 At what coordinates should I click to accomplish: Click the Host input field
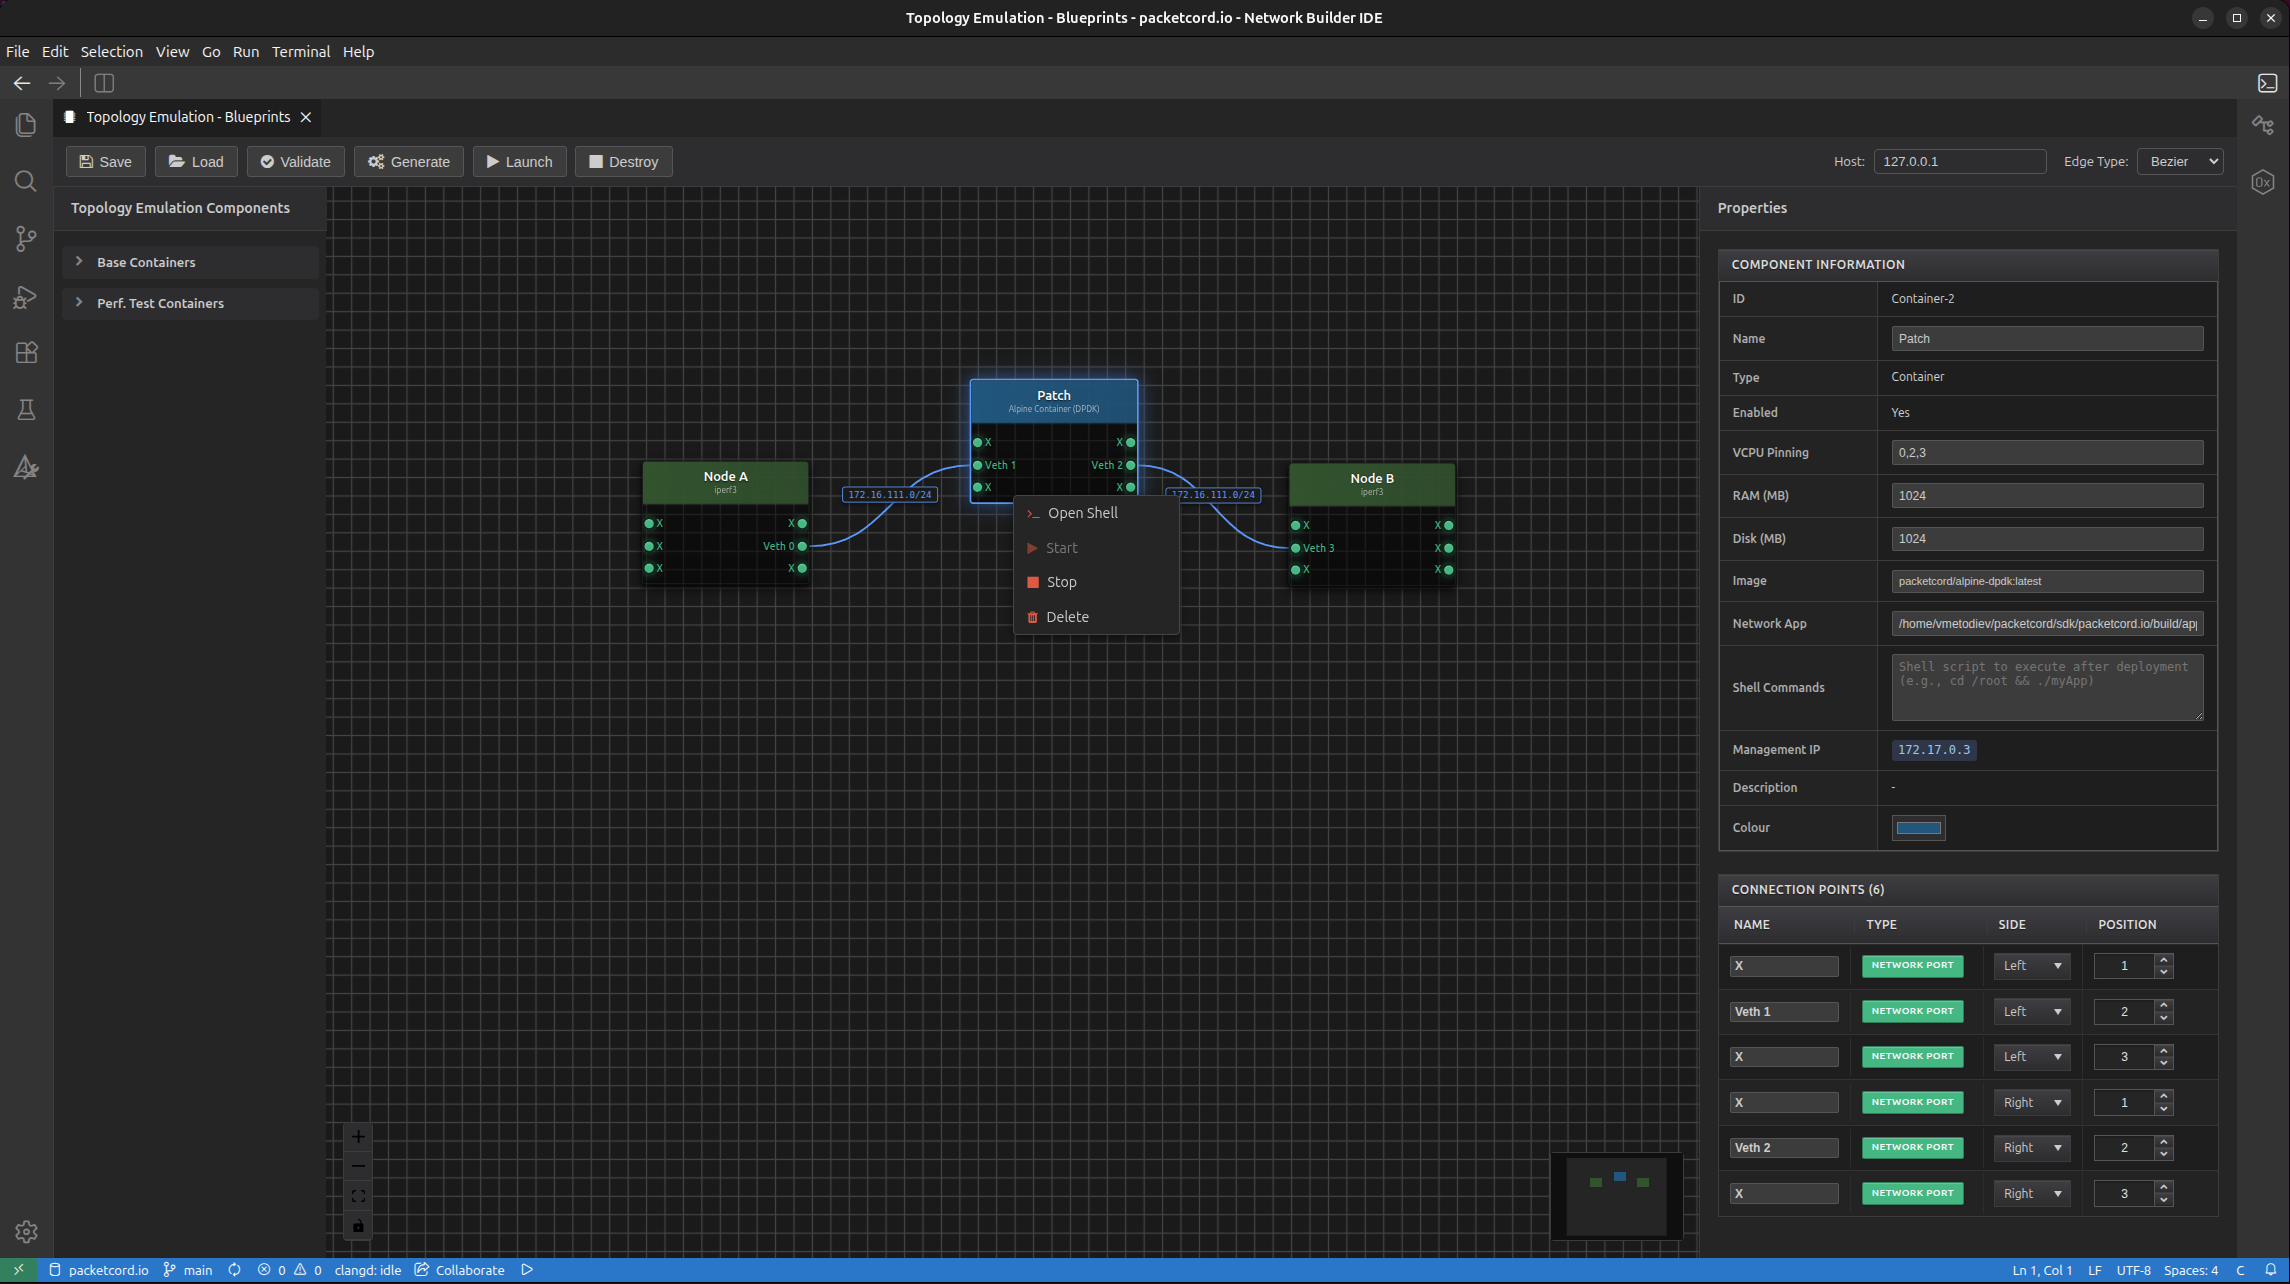pyautogui.click(x=1959, y=161)
